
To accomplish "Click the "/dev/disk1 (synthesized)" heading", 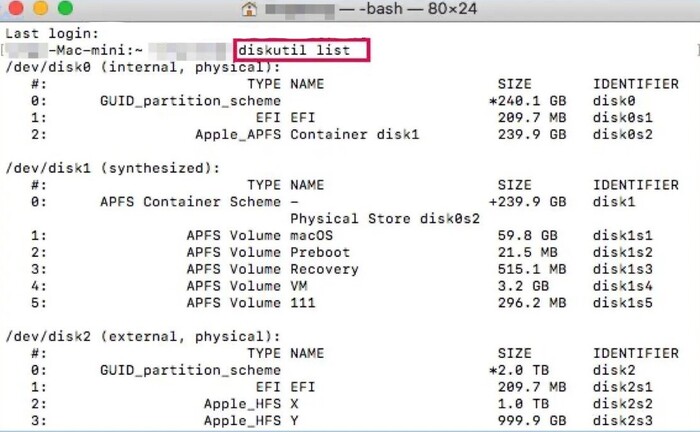I will (x=112, y=168).
